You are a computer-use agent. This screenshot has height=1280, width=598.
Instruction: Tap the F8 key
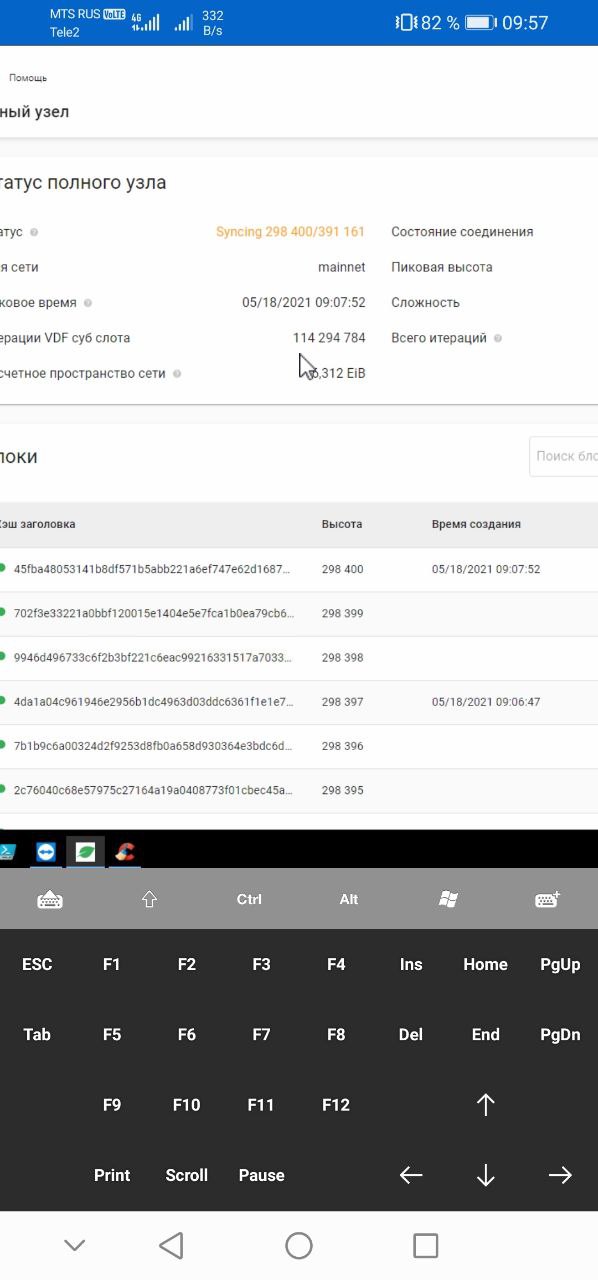[336, 1034]
